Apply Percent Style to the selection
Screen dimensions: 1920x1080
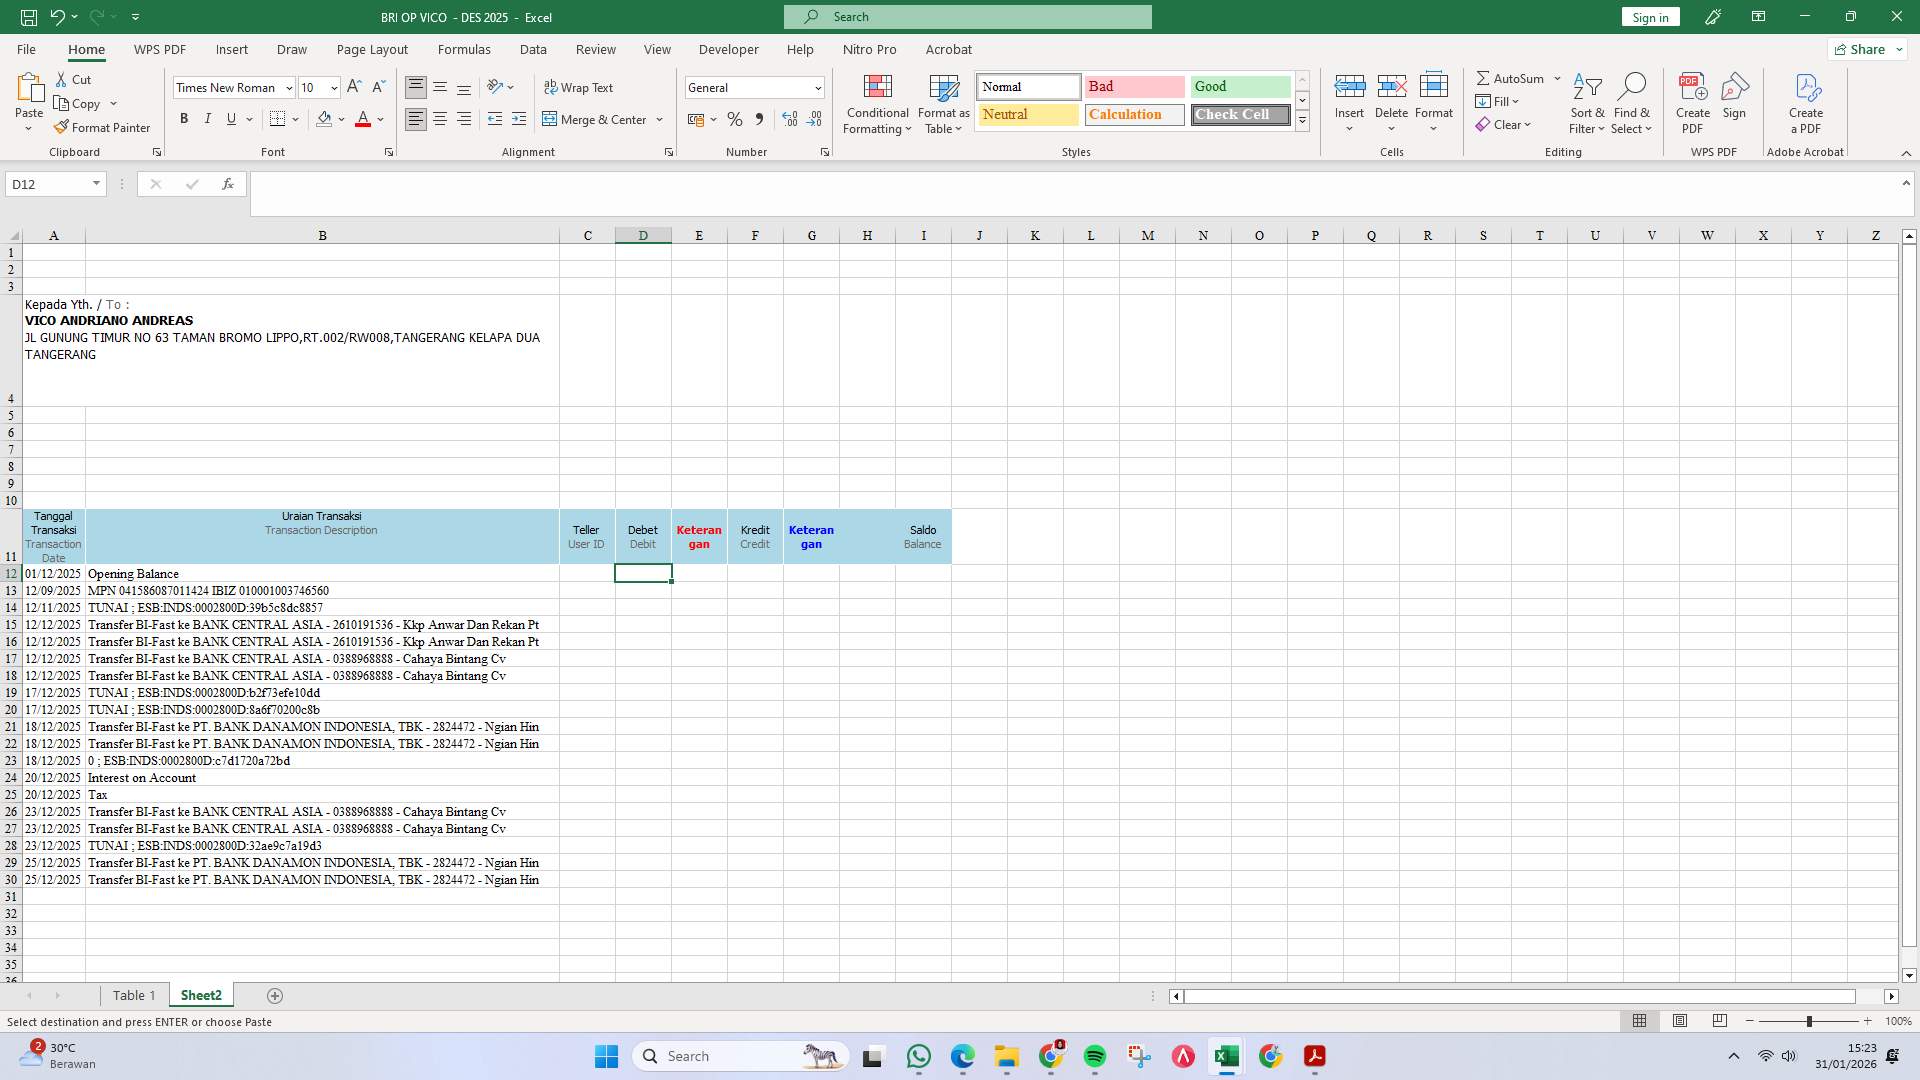tap(735, 119)
